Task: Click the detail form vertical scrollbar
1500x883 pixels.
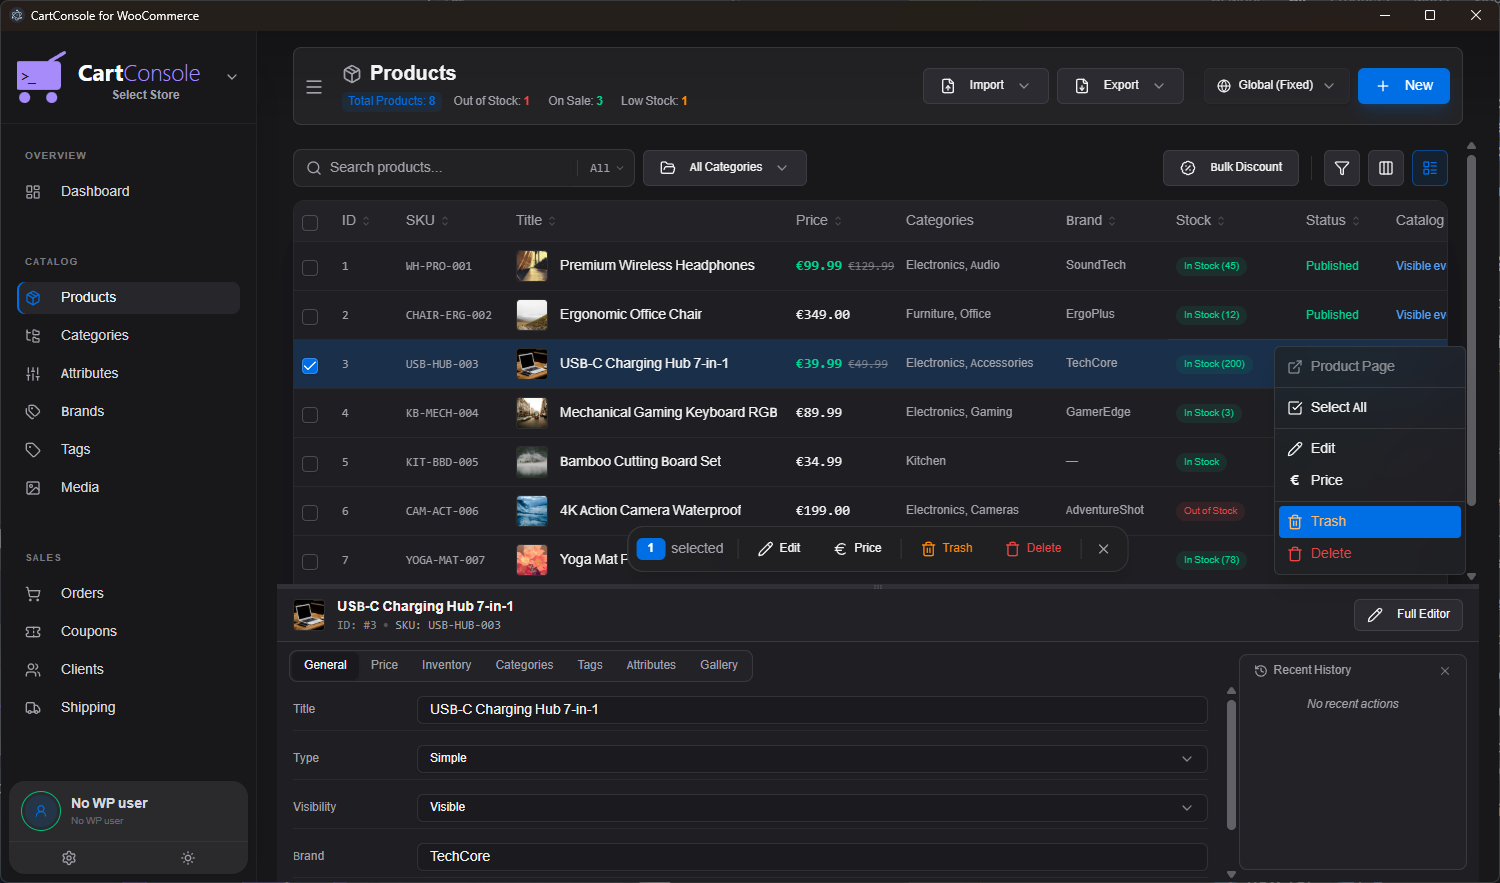Action: (x=1231, y=765)
